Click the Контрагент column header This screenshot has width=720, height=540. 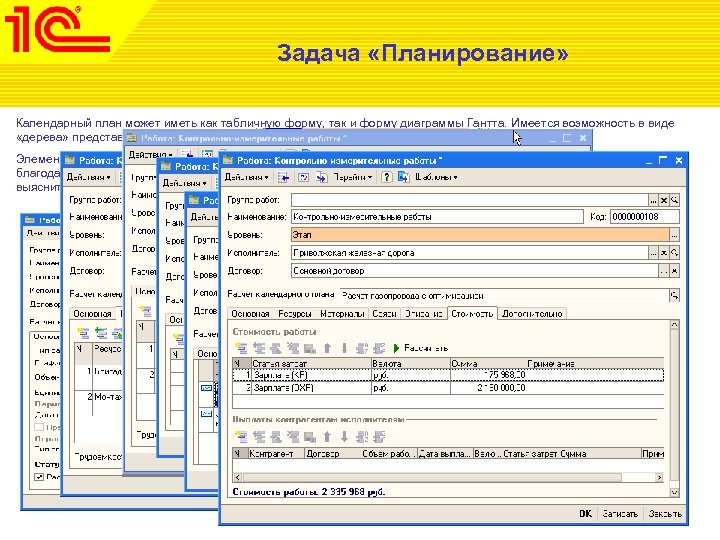click(x=276, y=454)
